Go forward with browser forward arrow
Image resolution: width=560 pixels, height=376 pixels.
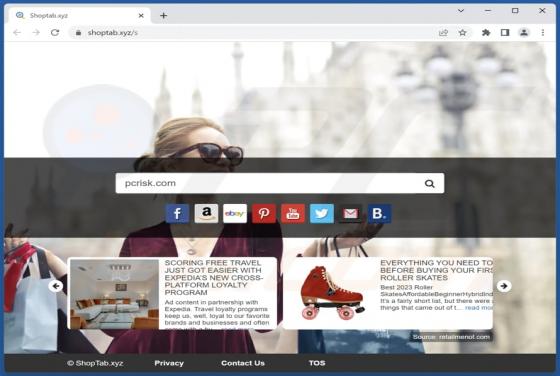pos(36,32)
